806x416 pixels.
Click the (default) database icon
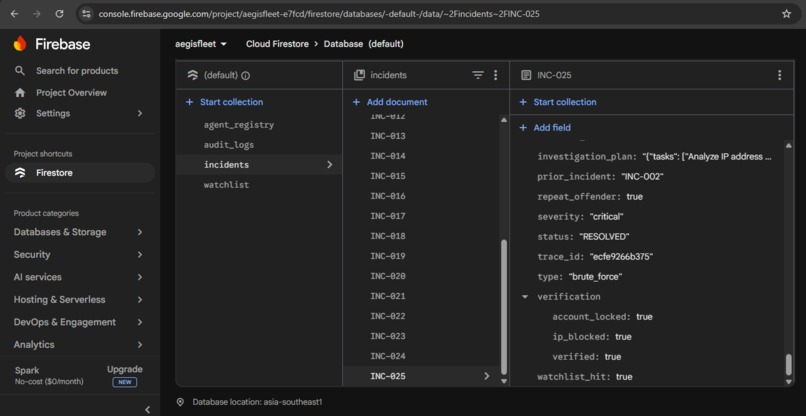click(193, 75)
